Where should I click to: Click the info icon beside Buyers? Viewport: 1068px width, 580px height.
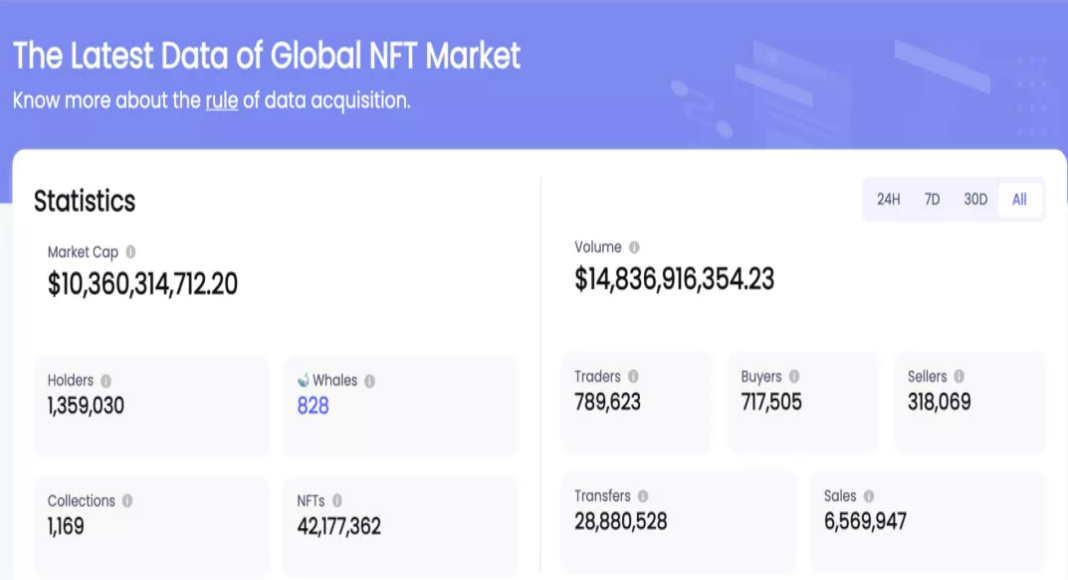click(794, 377)
